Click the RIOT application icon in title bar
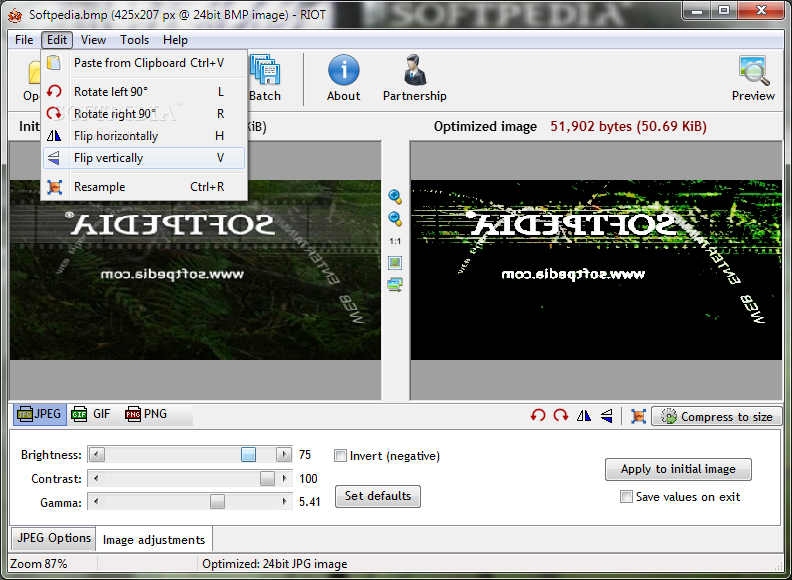Image resolution: width=792 pixels, height=580 pixels. pyautogui.click(x=16, y=16)
